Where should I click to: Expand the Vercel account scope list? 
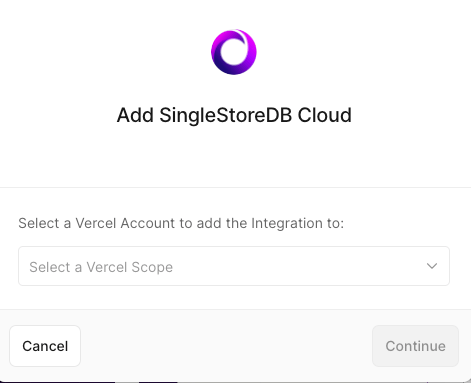coord(234,266)
